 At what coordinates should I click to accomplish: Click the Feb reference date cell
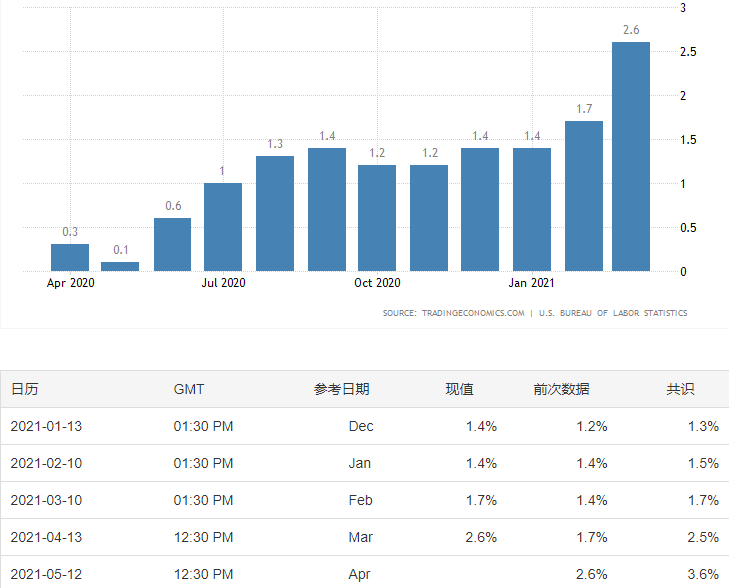[x=360, y=500]
